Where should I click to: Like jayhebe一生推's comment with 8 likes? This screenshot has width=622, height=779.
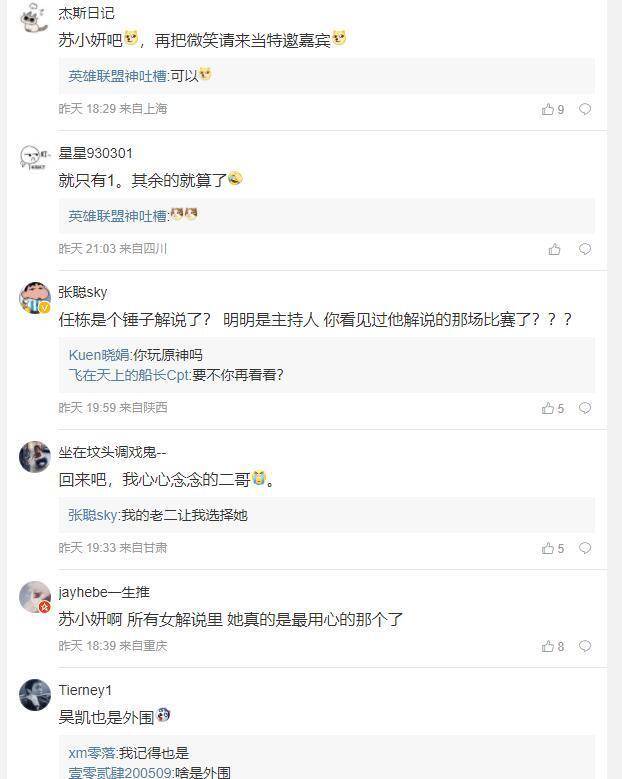(x=548, y=646)
